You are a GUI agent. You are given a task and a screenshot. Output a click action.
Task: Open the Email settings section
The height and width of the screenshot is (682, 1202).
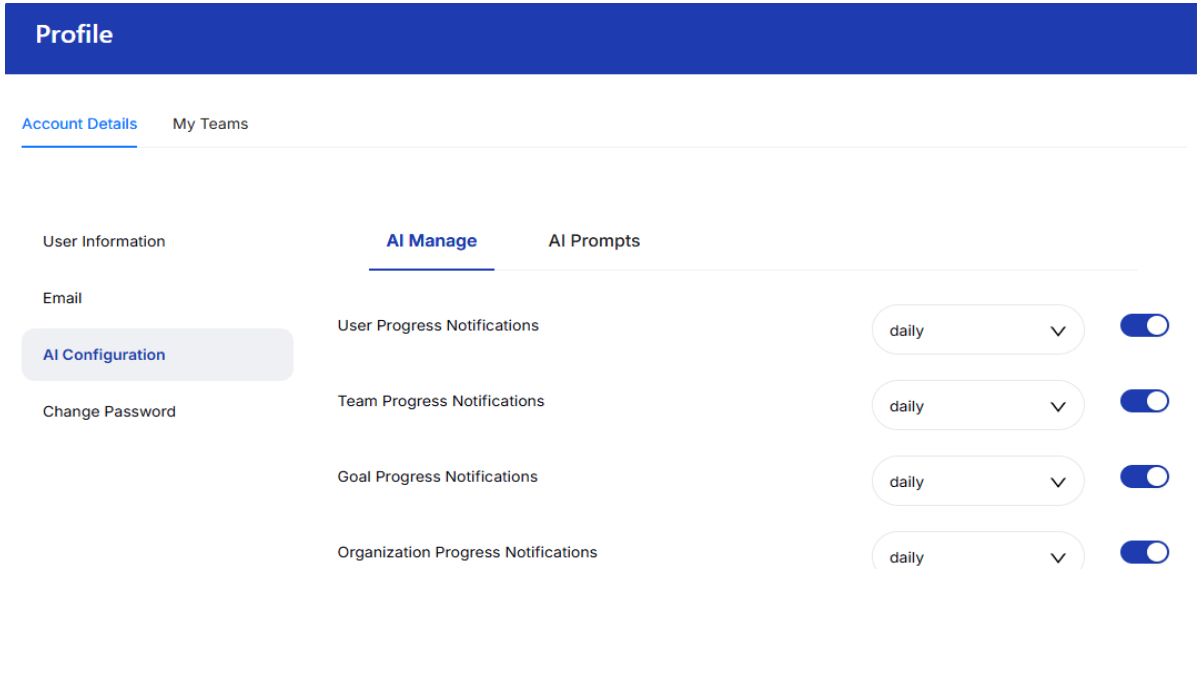(62, 298)
